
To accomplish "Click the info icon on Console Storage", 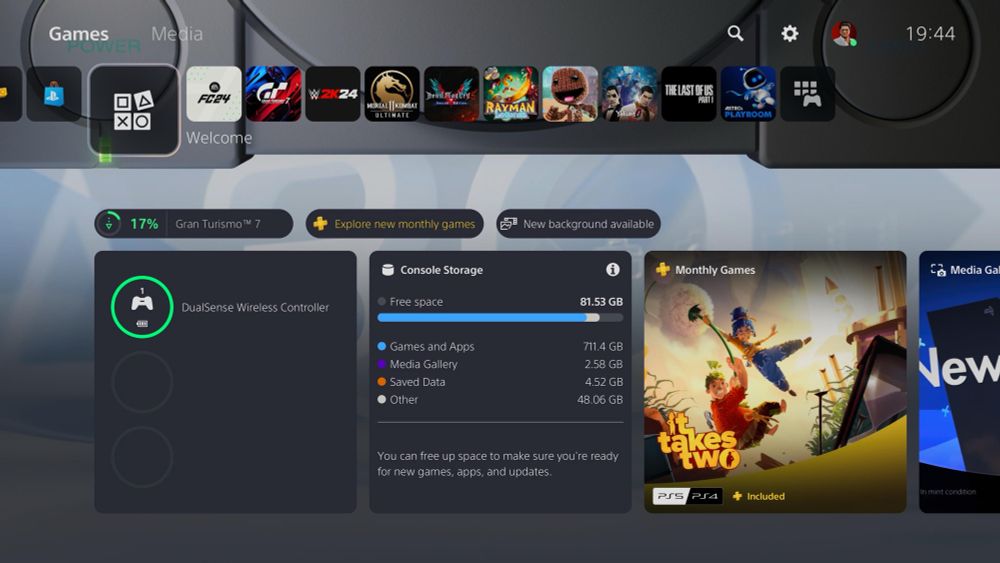I will point(612,270).
